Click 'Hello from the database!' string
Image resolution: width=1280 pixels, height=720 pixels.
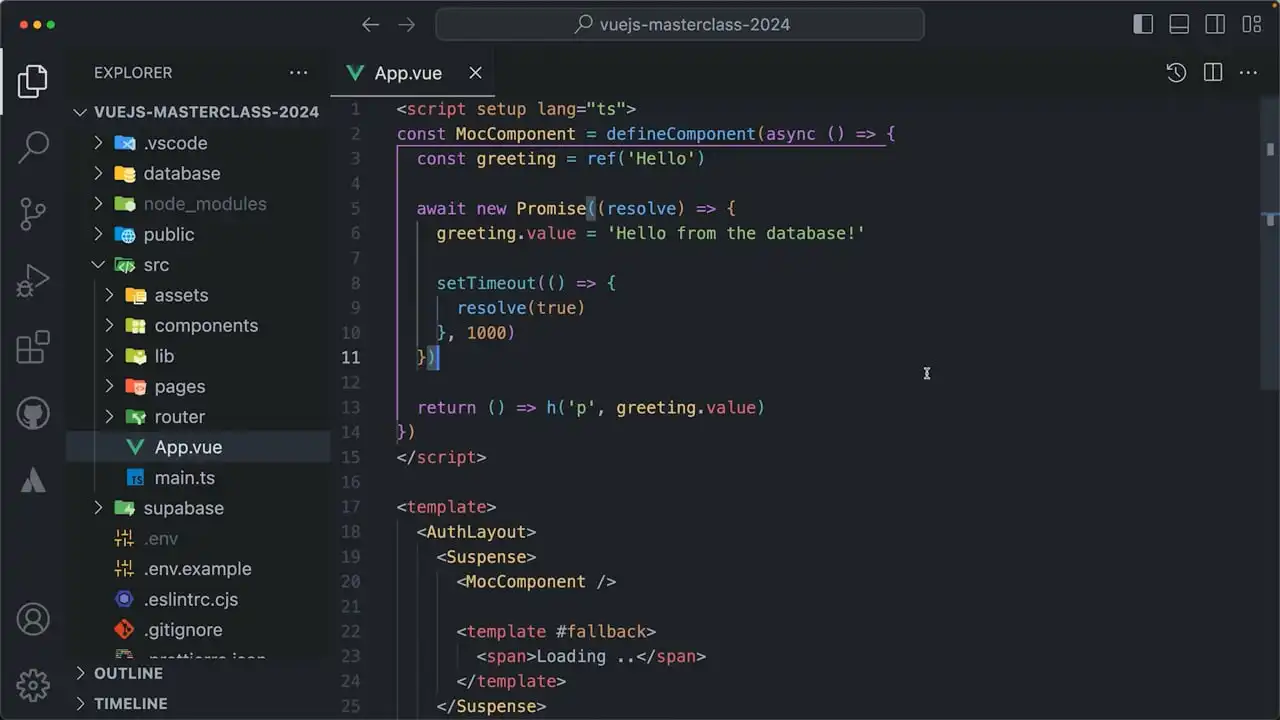pyautogui.click(x=736, y=233)
